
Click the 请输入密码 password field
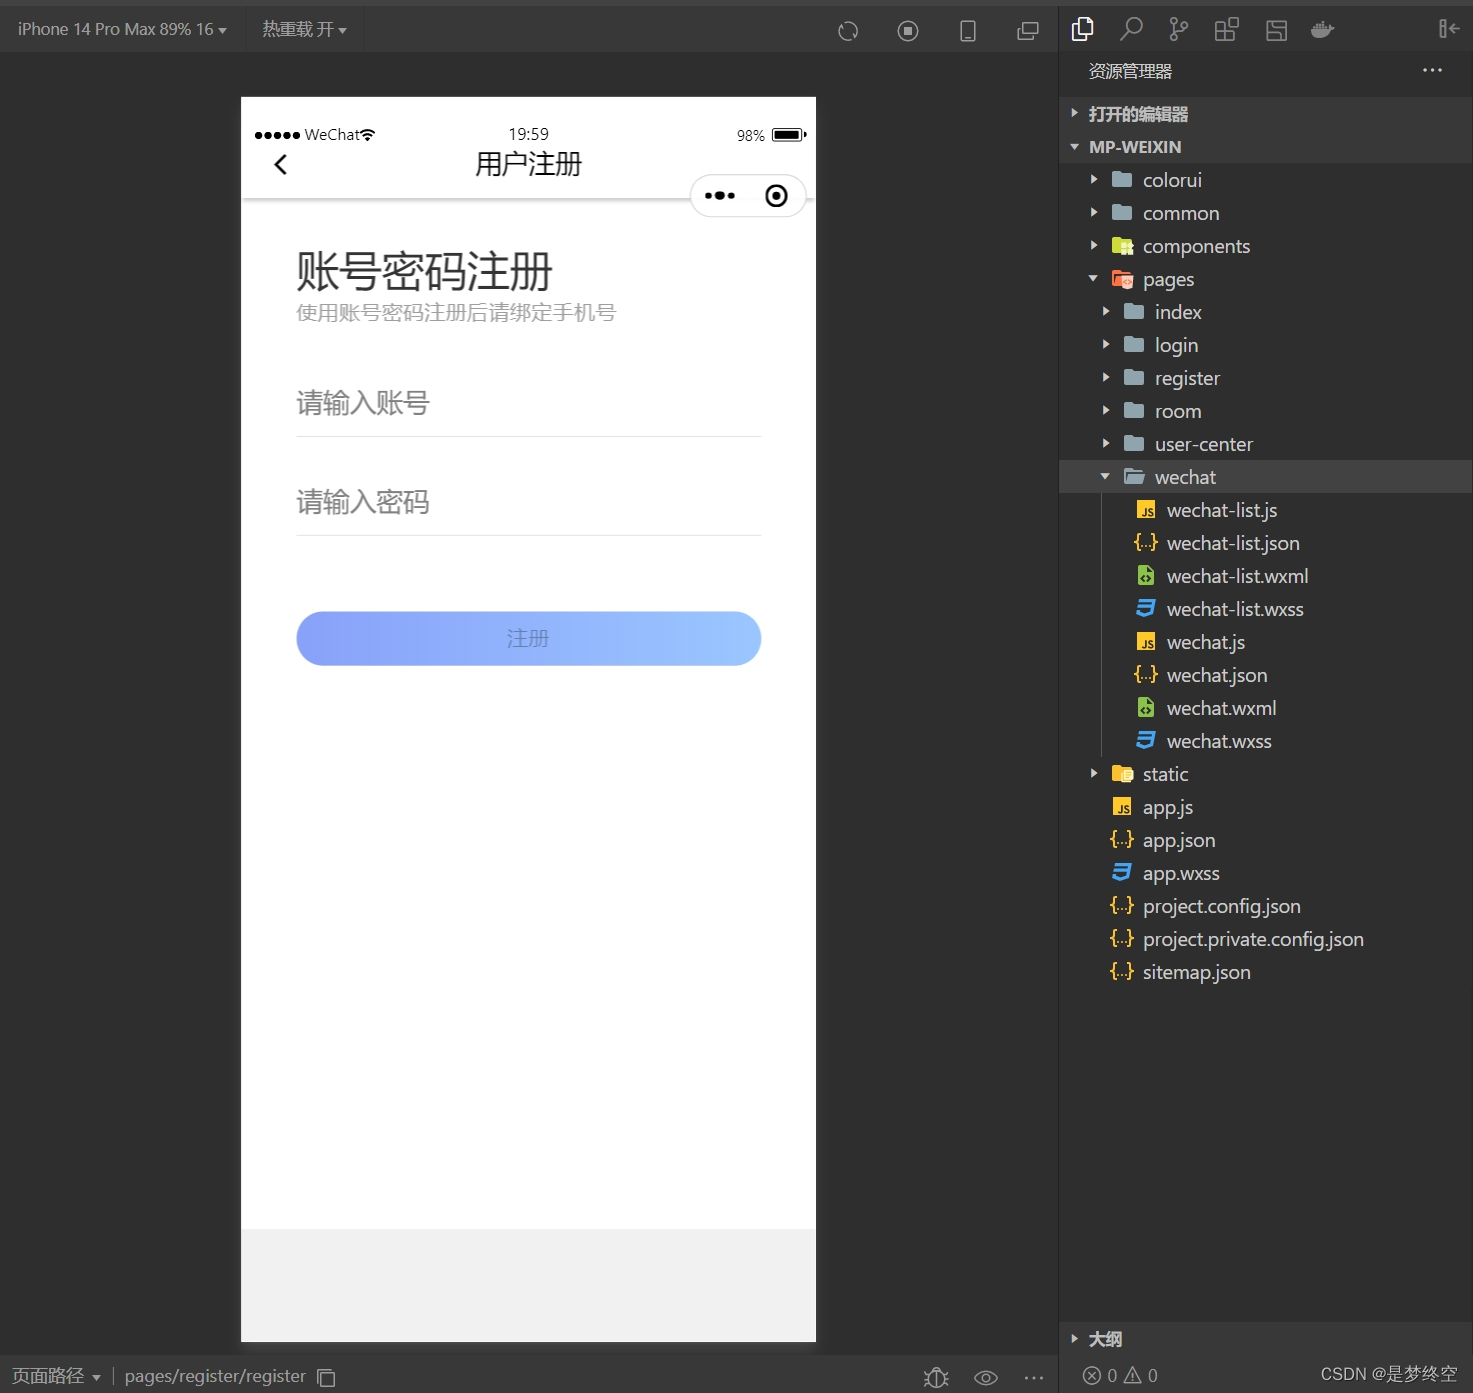tap(528, 502)
